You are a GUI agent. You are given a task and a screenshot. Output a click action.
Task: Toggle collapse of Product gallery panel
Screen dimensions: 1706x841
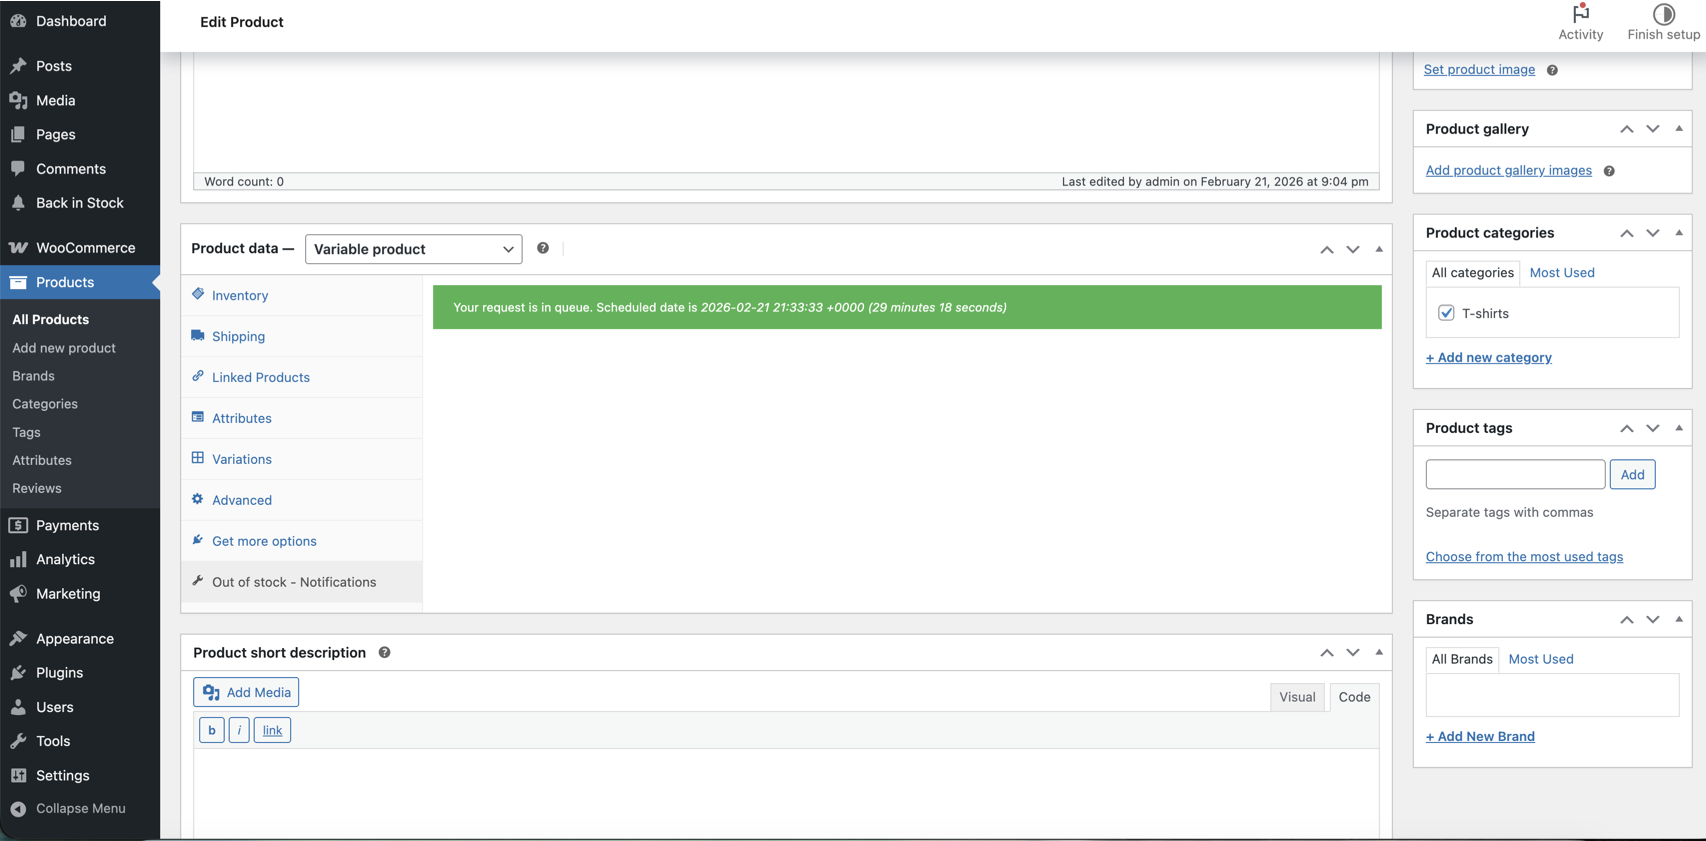1679,128
